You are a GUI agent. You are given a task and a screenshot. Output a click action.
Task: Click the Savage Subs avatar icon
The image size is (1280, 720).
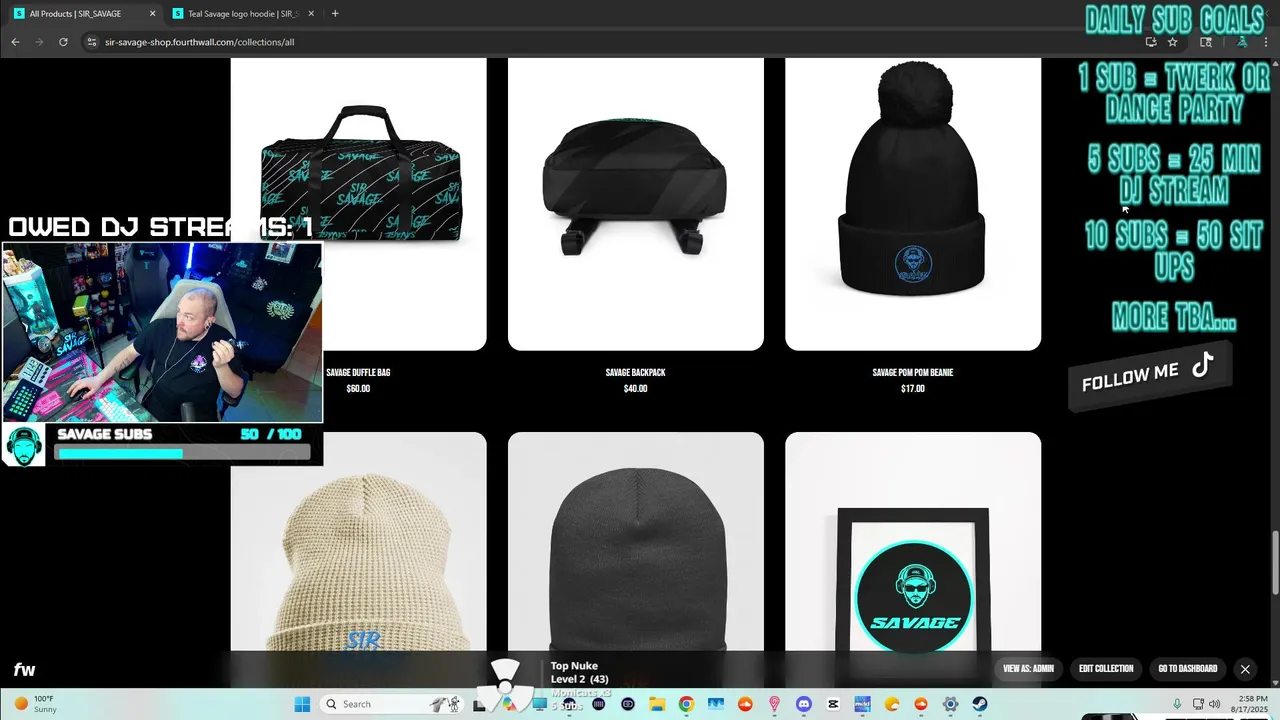click(x=24, y=446)
